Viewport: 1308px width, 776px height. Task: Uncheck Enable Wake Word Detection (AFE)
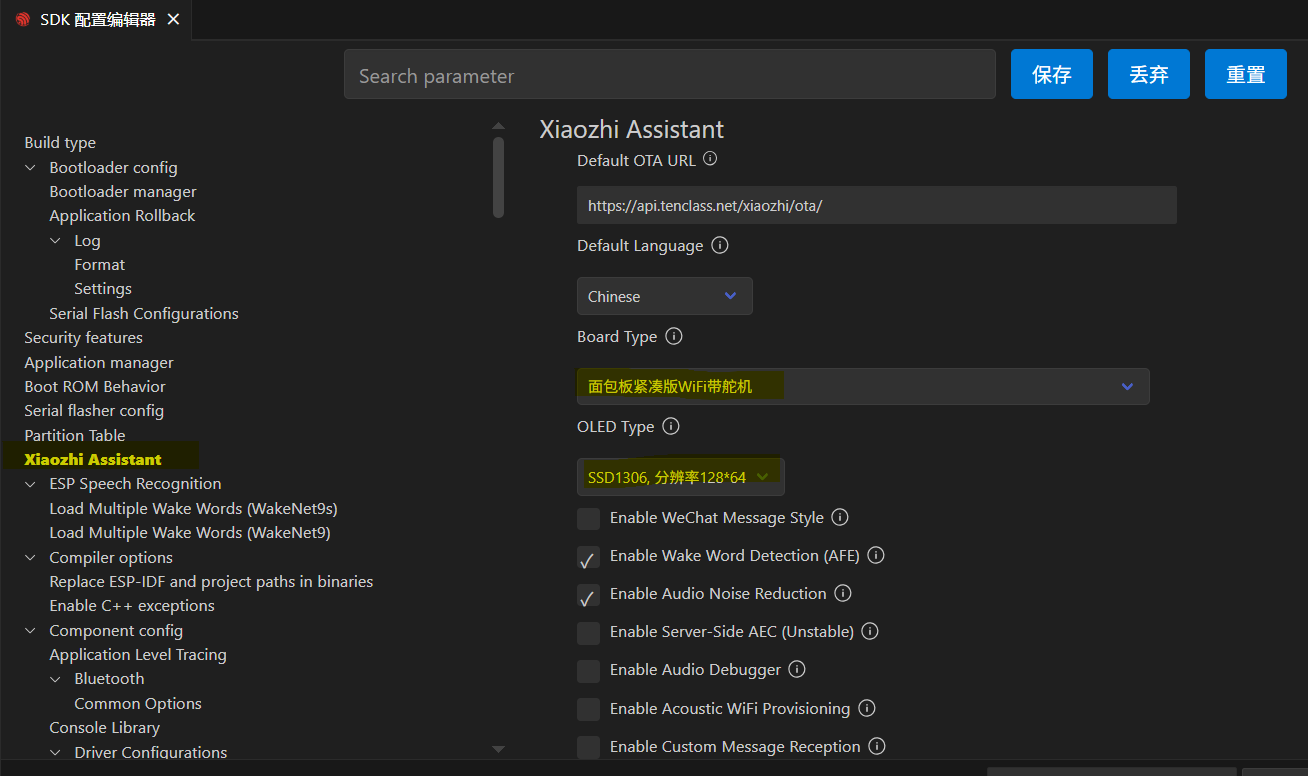tap(589, 557)
